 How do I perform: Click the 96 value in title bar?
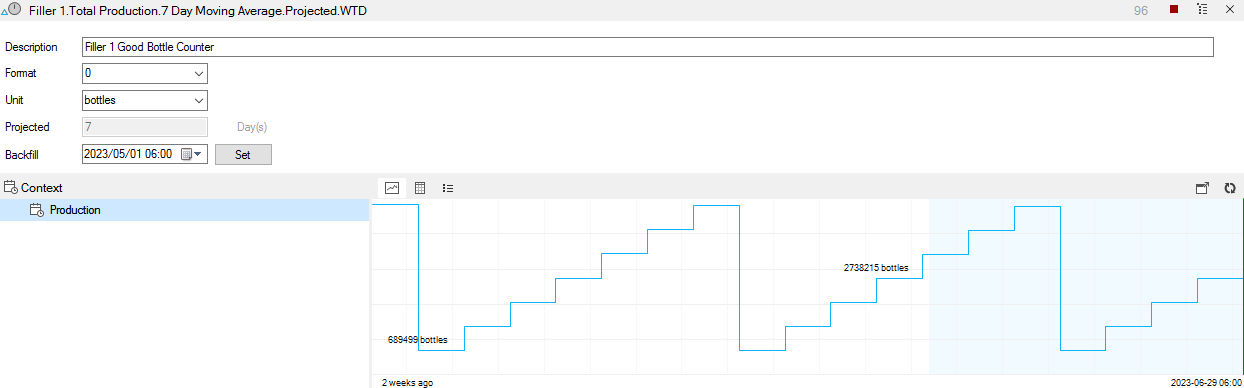pyautogui.click(x=1141, y=10)
